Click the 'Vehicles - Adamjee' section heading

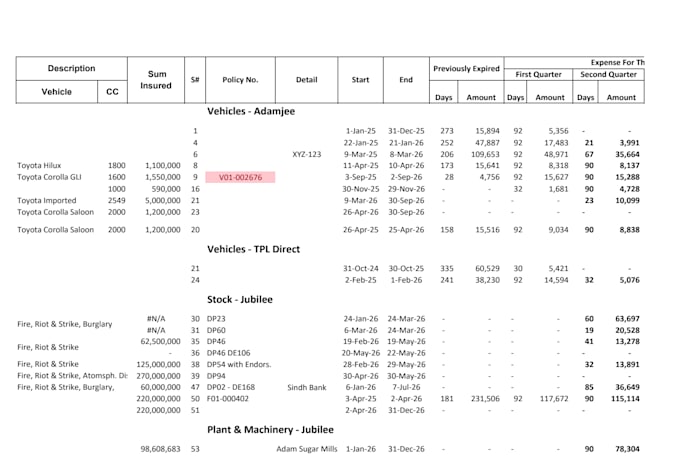point(251,111)
